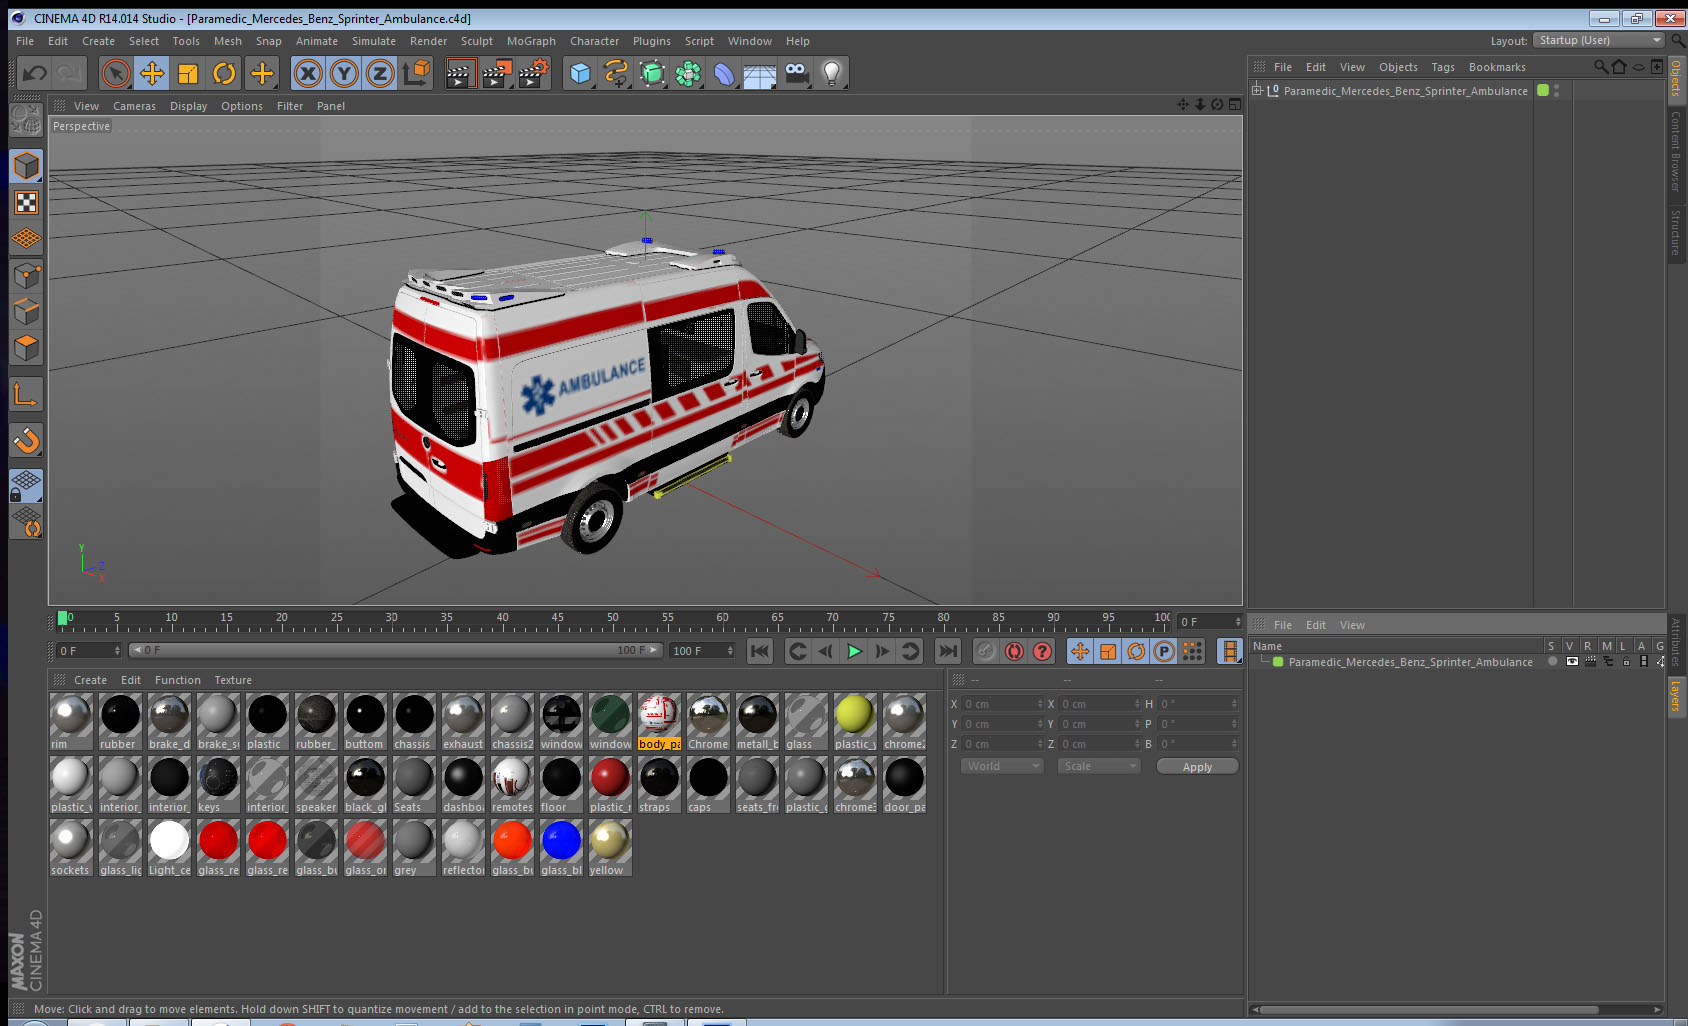The width and height of the screenshot is (1688, 1026).
Task: Enable Edges mode
Action: click(26, 311)
